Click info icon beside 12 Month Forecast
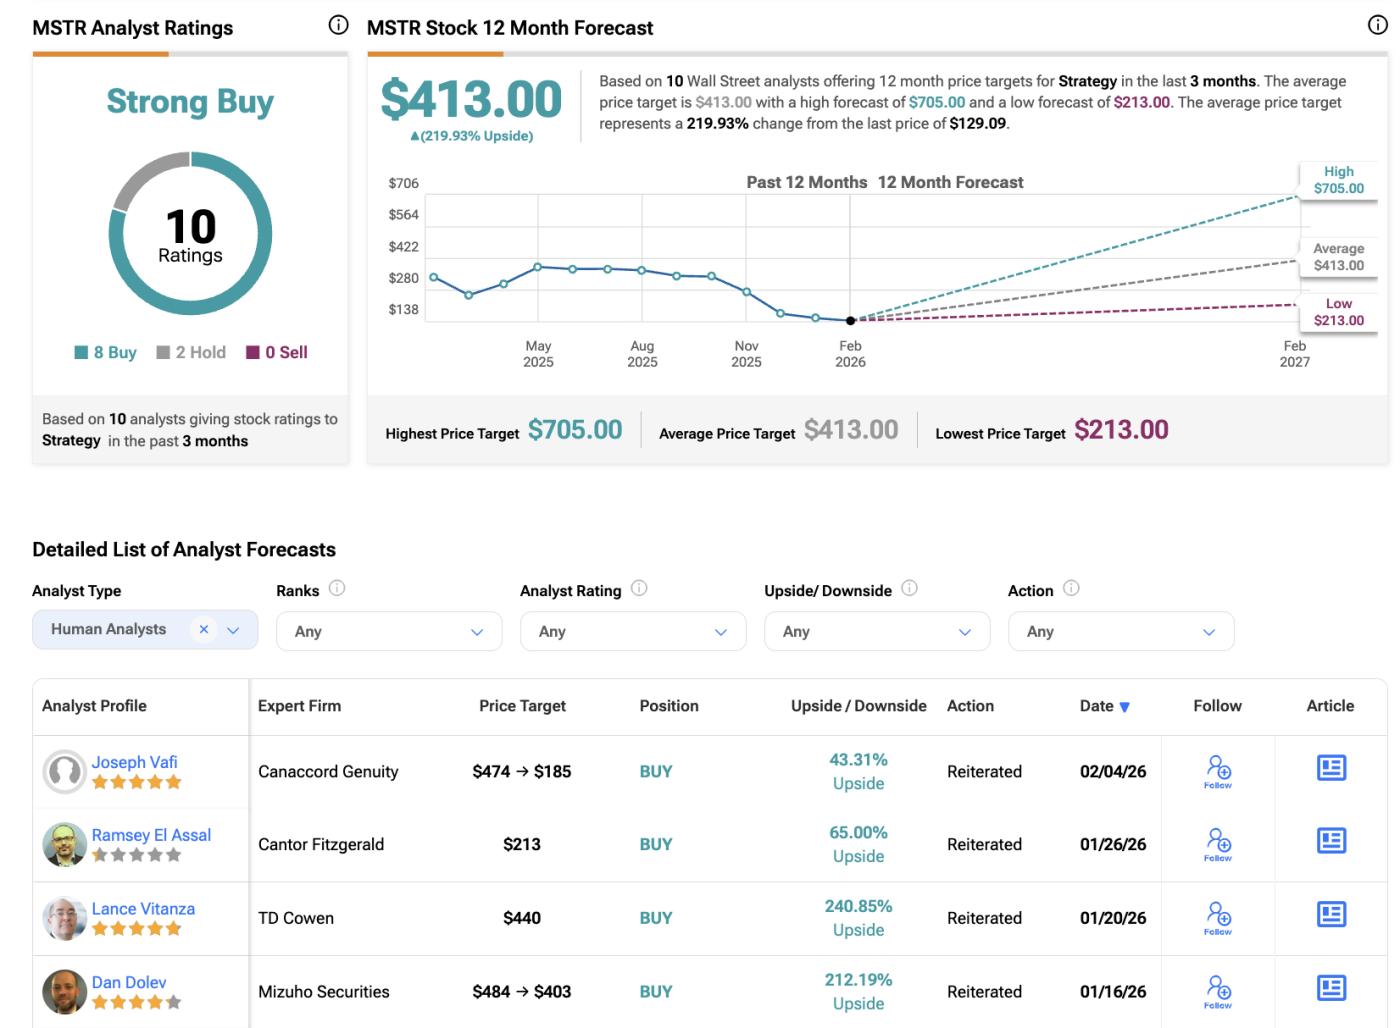The height and width of the screenshot is (1028, 1400). (1377, 27)
